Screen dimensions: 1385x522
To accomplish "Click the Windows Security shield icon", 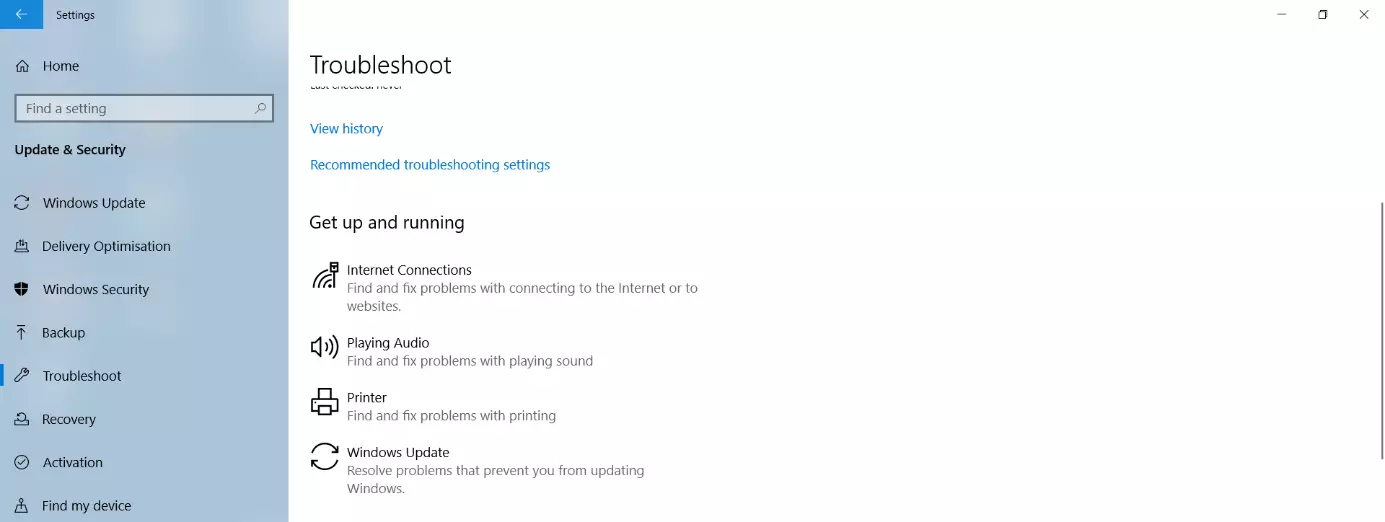I will [22, 289].
